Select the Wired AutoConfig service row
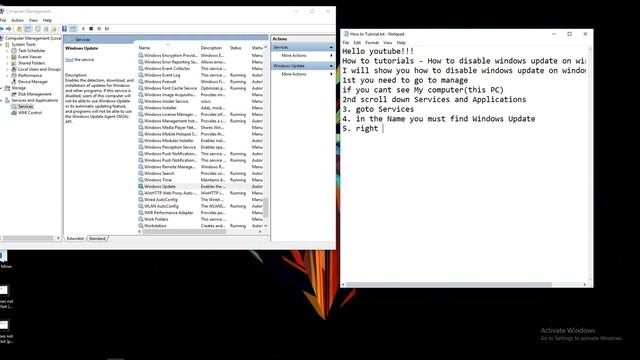Image resolution: width=640 pixels, height=360 pixels. (200, 200)
